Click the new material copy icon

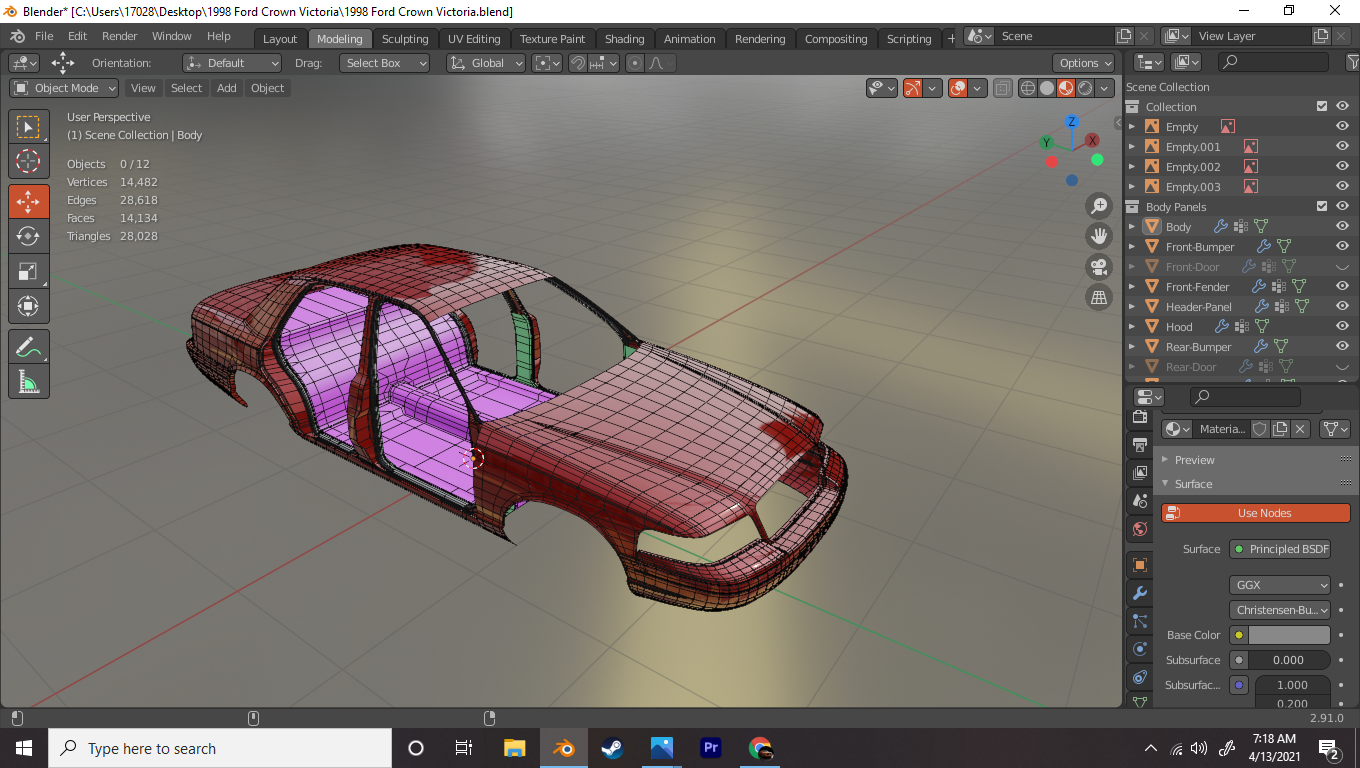pos(1280,429)
